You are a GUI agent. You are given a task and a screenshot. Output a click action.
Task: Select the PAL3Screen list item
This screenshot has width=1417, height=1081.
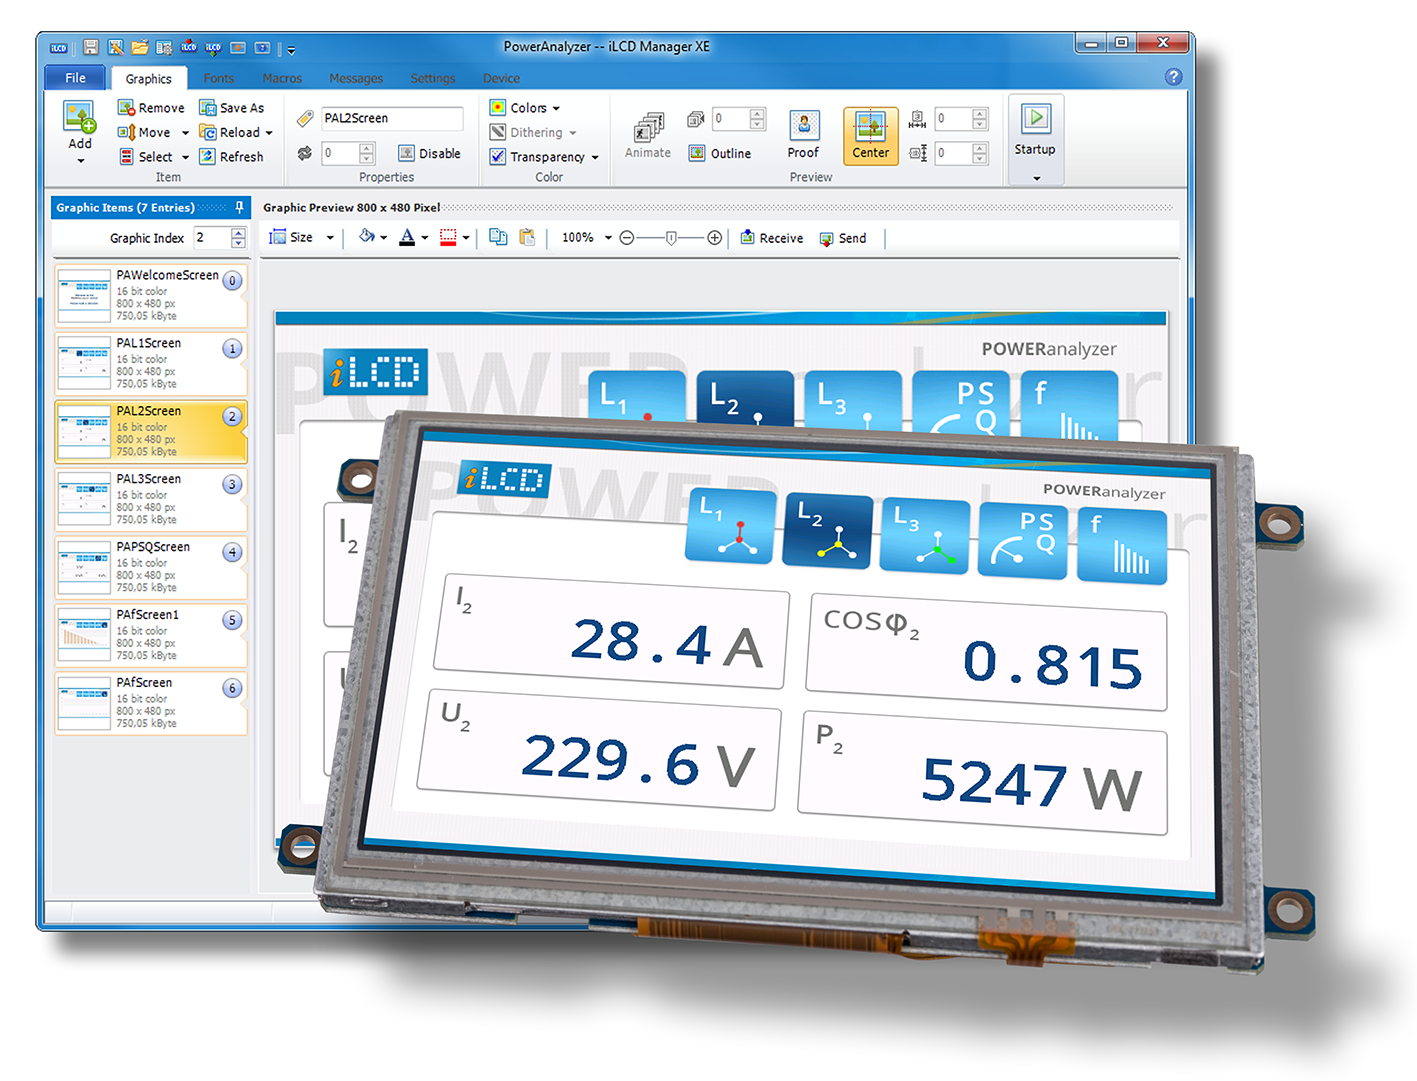(x=151, y=499)
